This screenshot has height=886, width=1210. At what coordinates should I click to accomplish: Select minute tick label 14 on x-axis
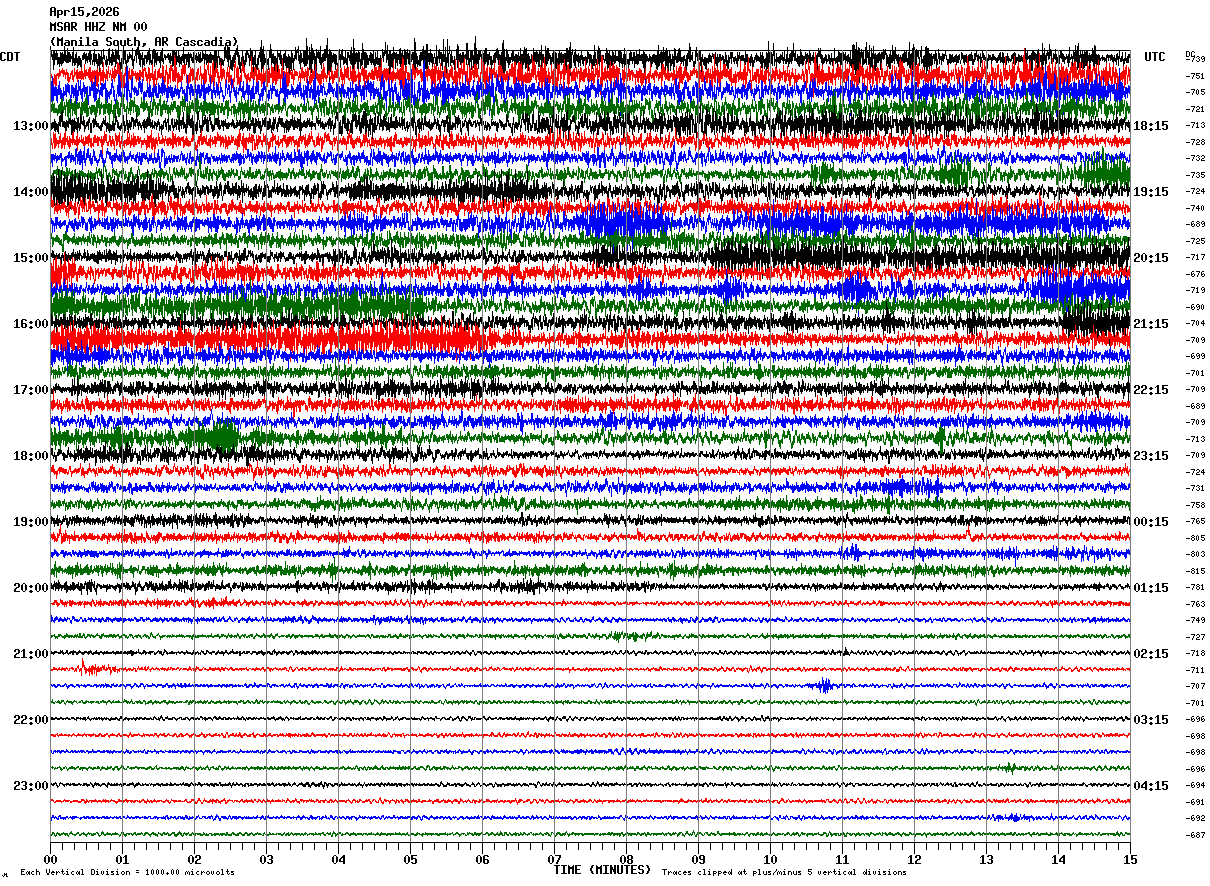(1058, 859)
